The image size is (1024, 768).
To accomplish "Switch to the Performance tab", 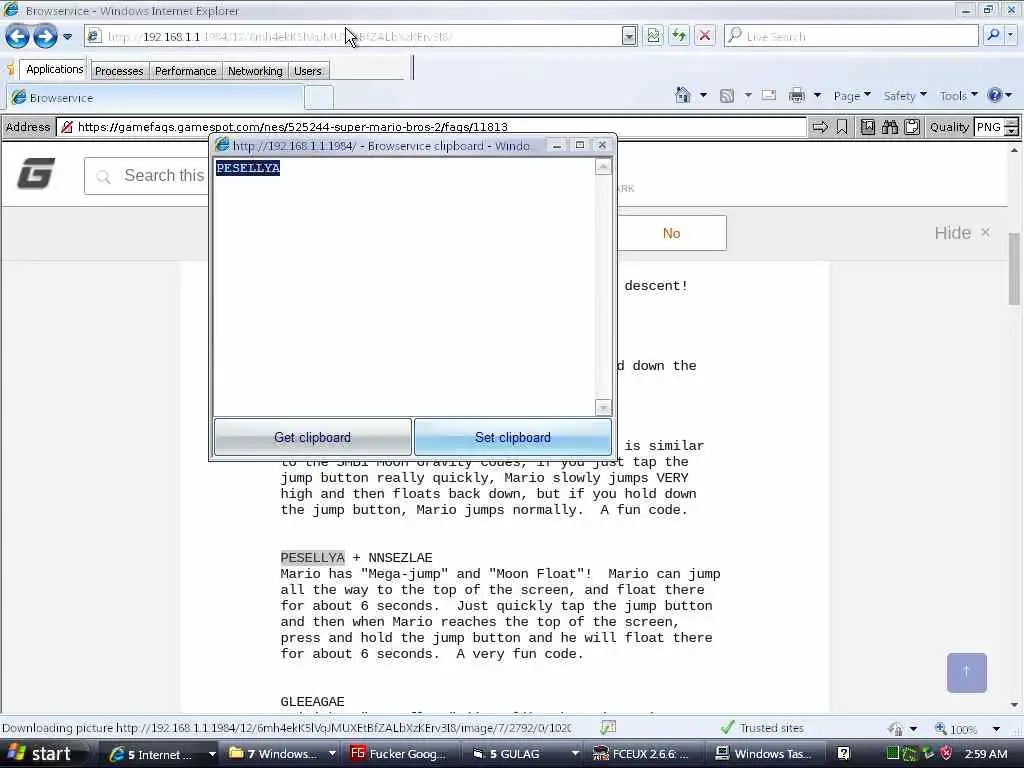I will click(185, 71).
